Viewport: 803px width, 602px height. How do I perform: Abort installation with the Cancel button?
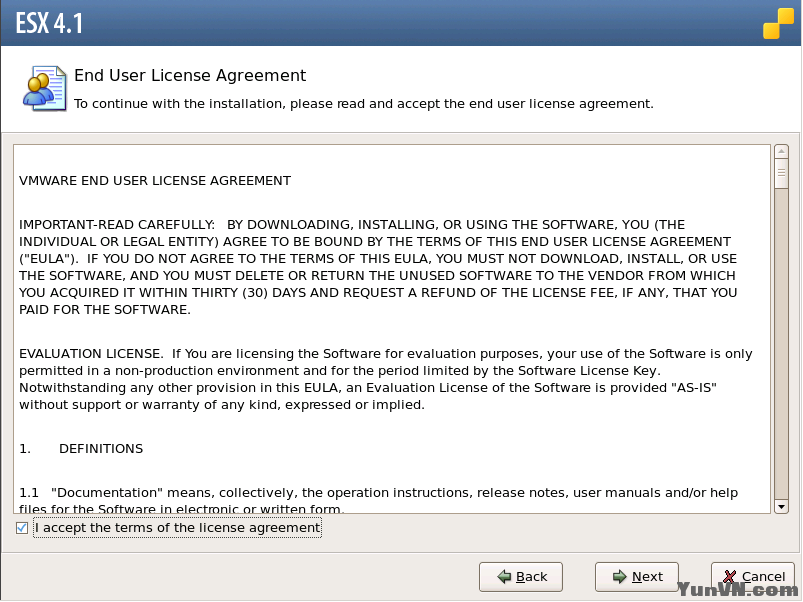coord(752,577)
